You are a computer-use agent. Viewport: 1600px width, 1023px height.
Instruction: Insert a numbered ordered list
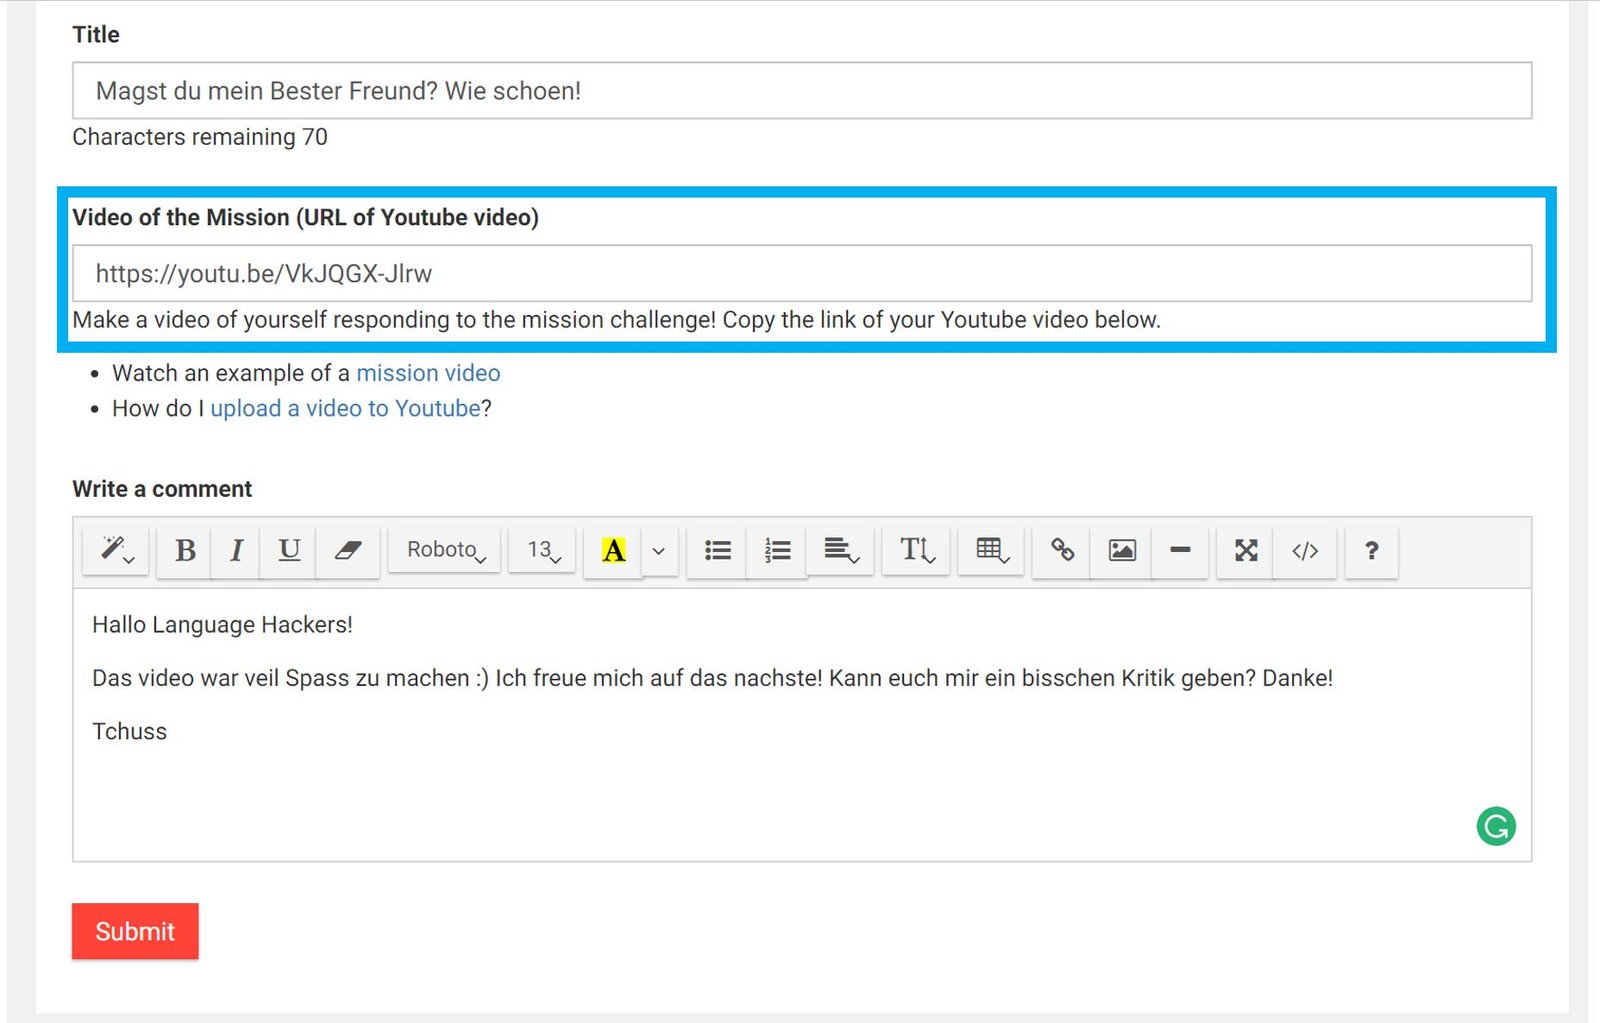(777, 550)
